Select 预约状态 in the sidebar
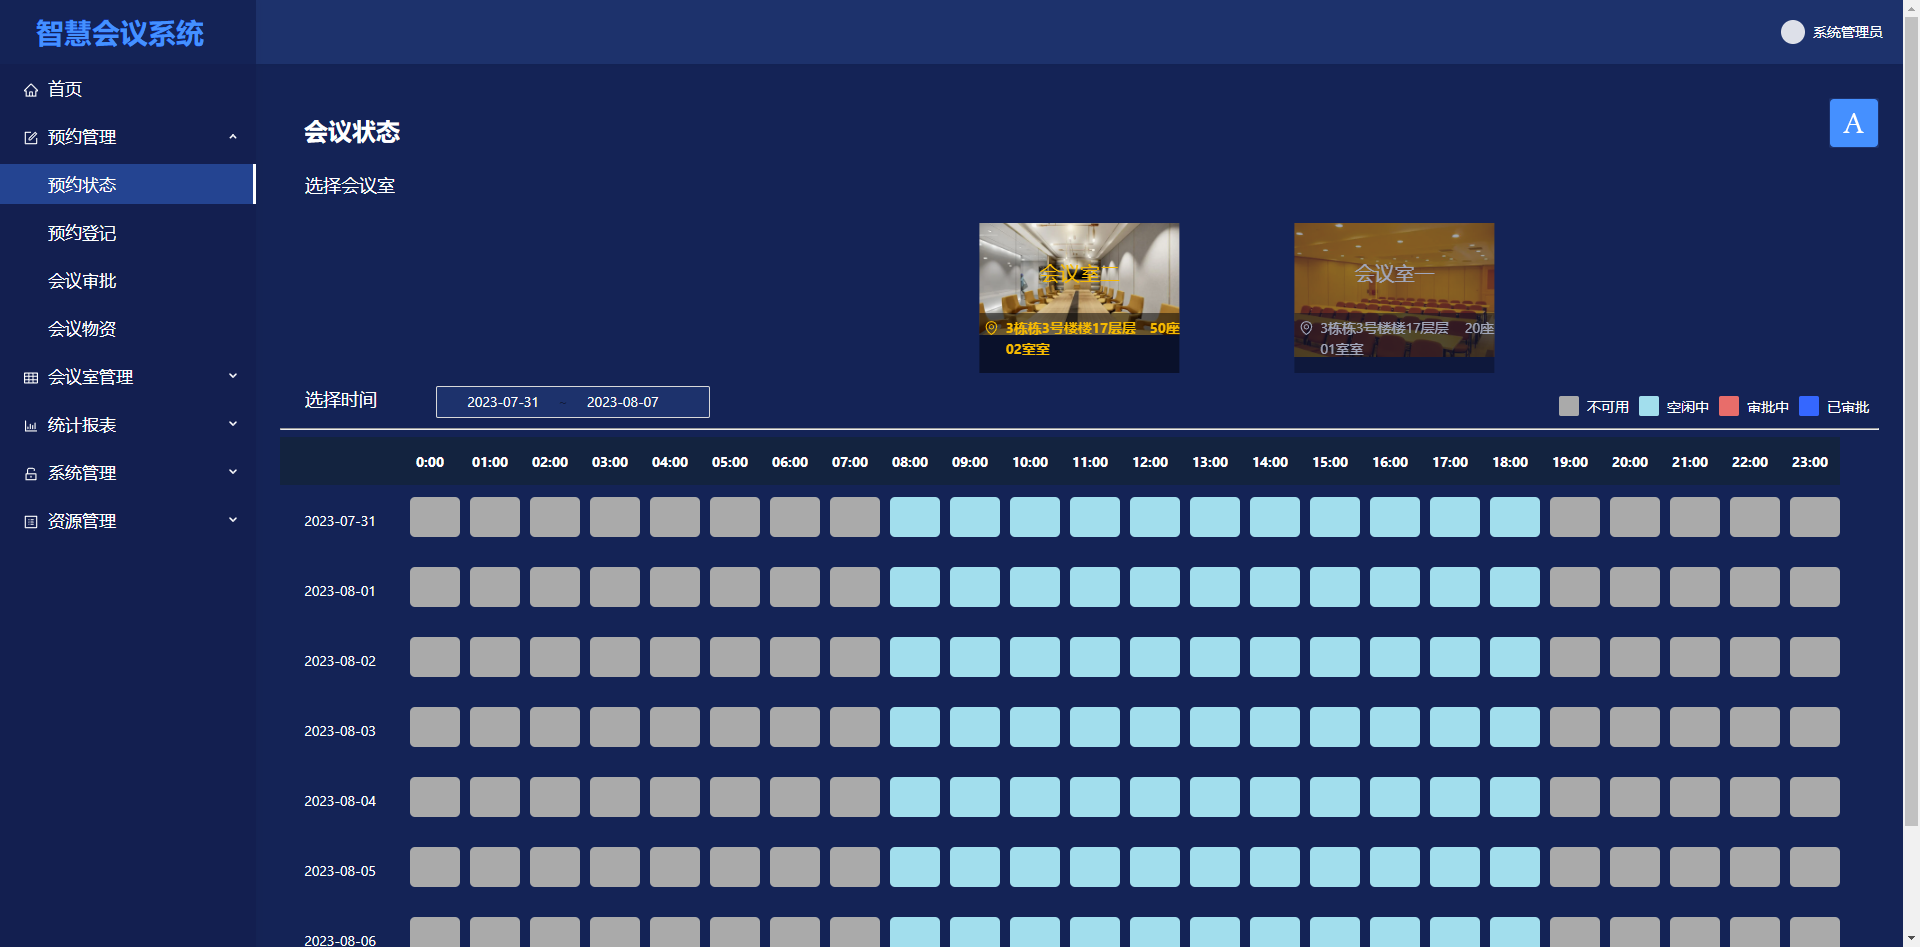The height and width of the screenshot is (947, 1920). click(x=128, y=185)
